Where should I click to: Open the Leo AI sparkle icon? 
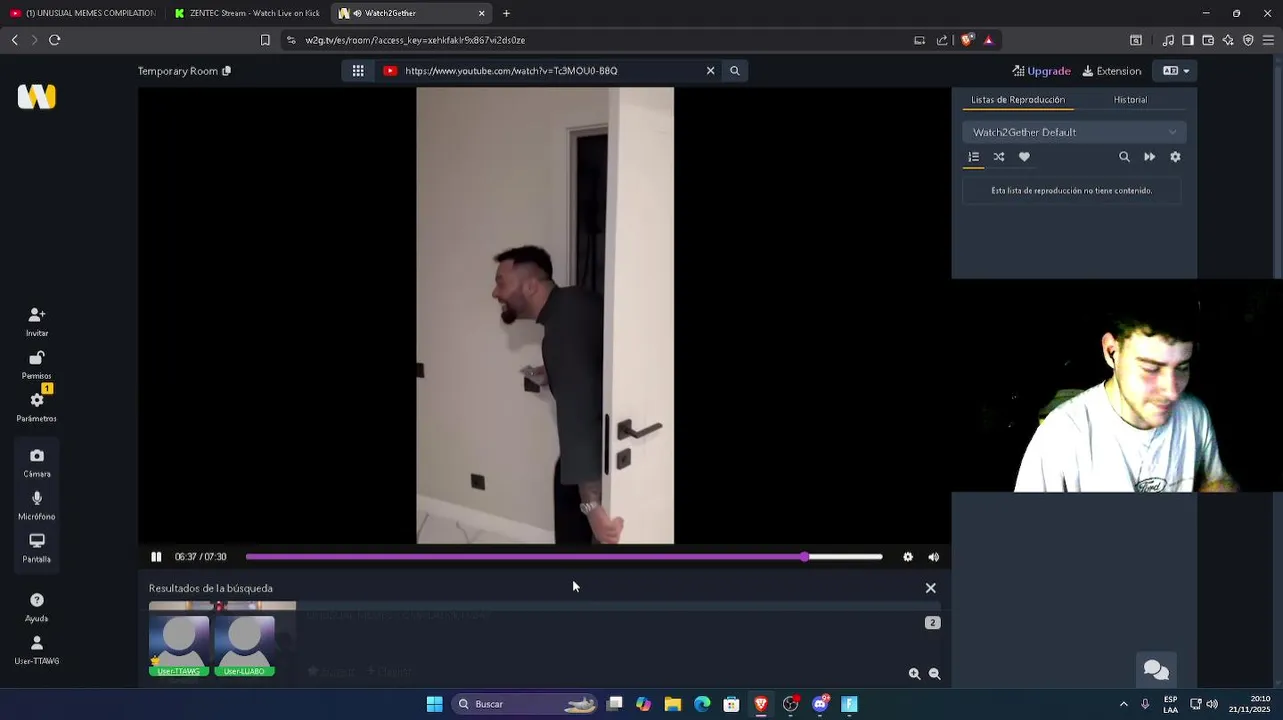(1228, 40)
